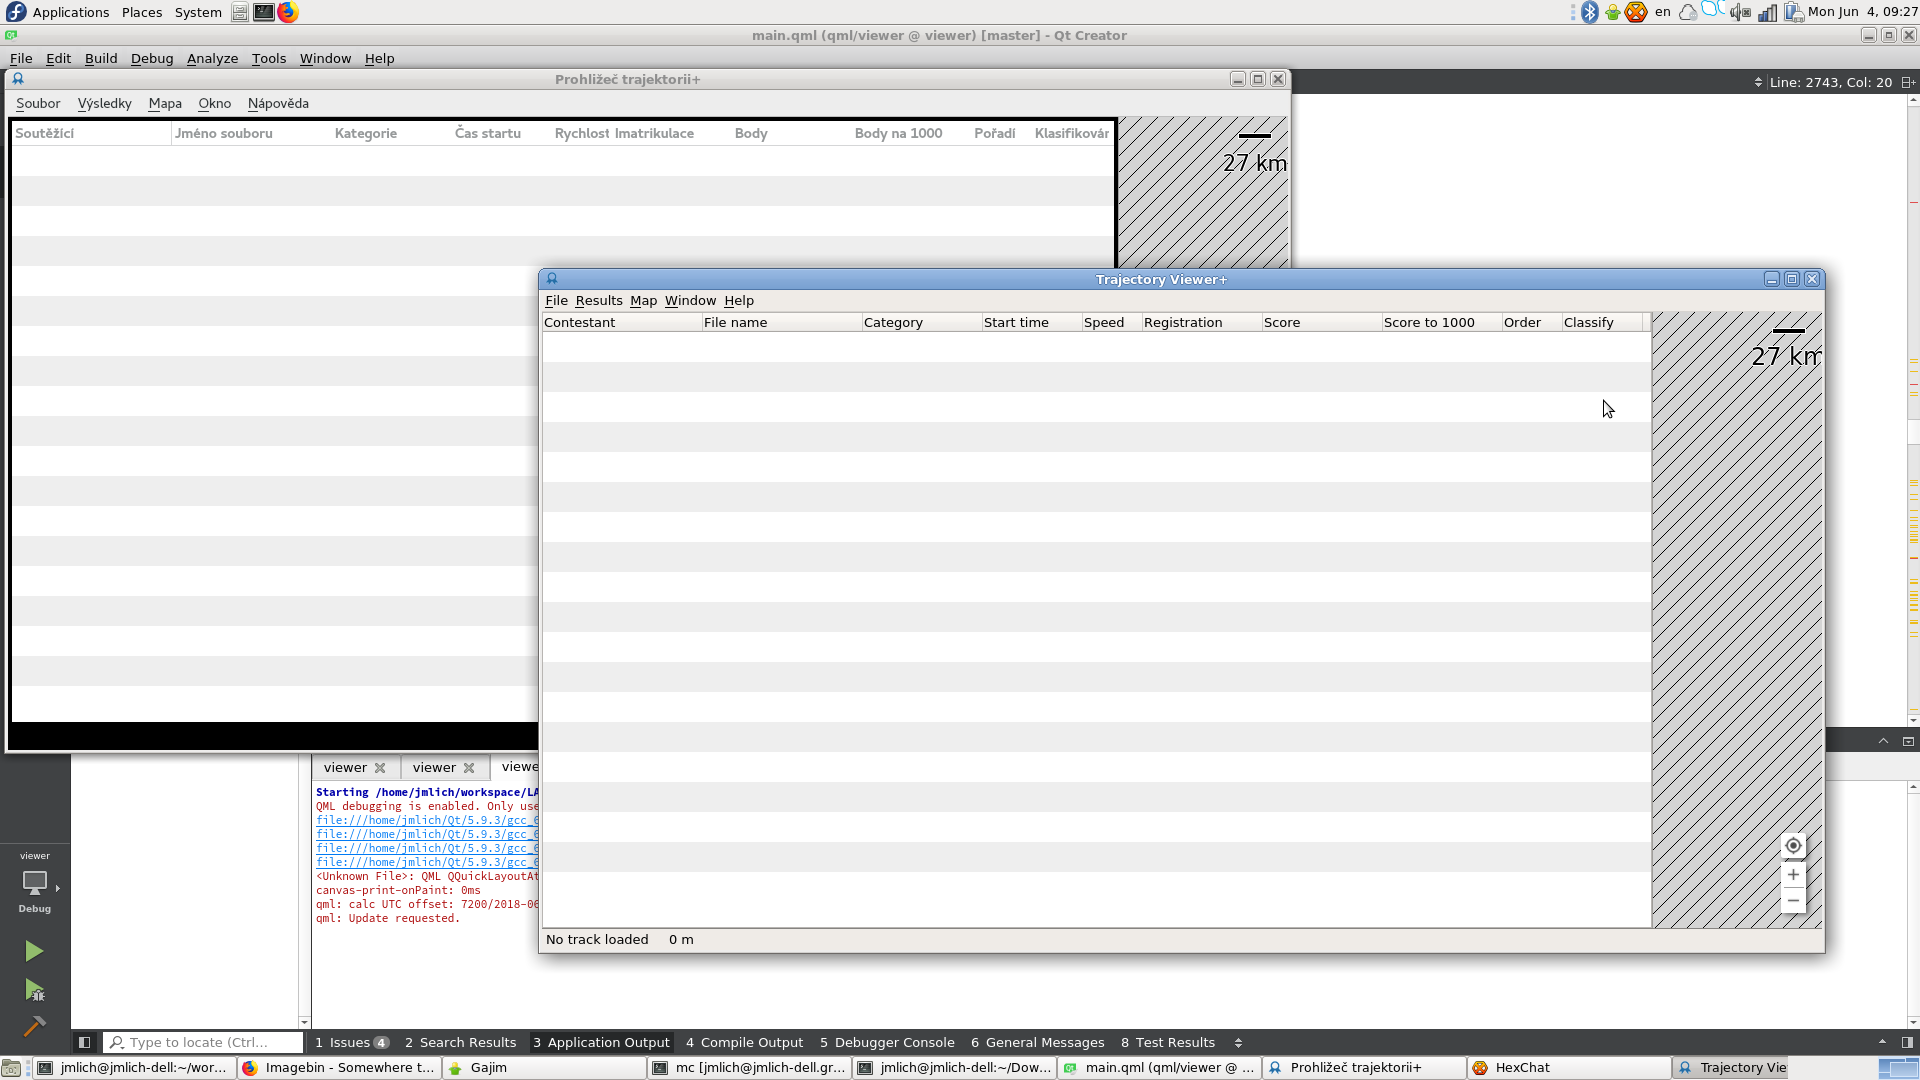
Task: Open the editor file encoding selector arrows
Action: pyautogui.click(x=1758, y=82)
